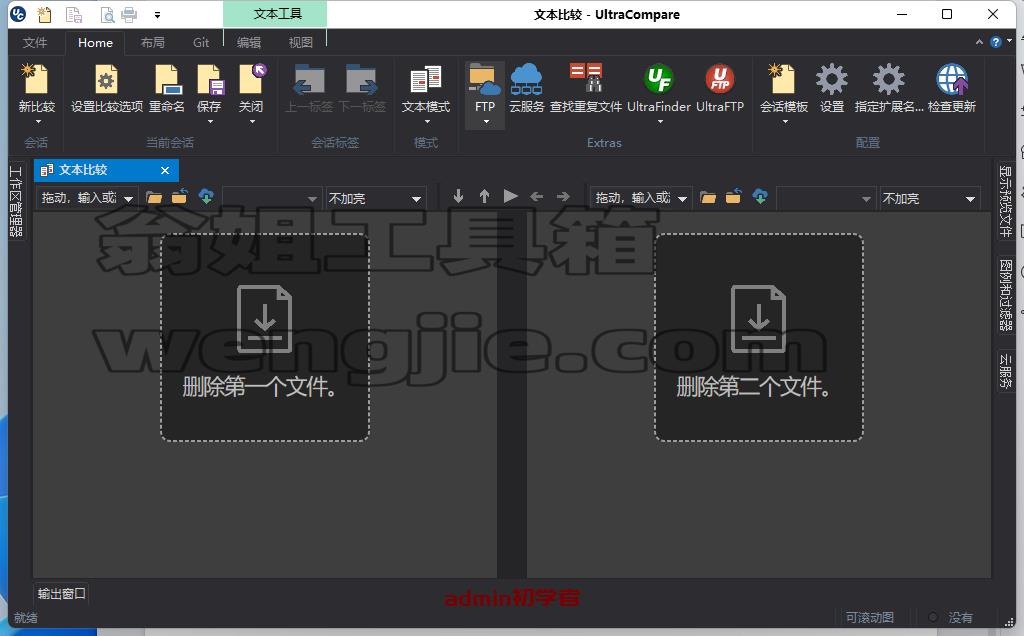Open left pane file path dropdown

tap(129, 199)
